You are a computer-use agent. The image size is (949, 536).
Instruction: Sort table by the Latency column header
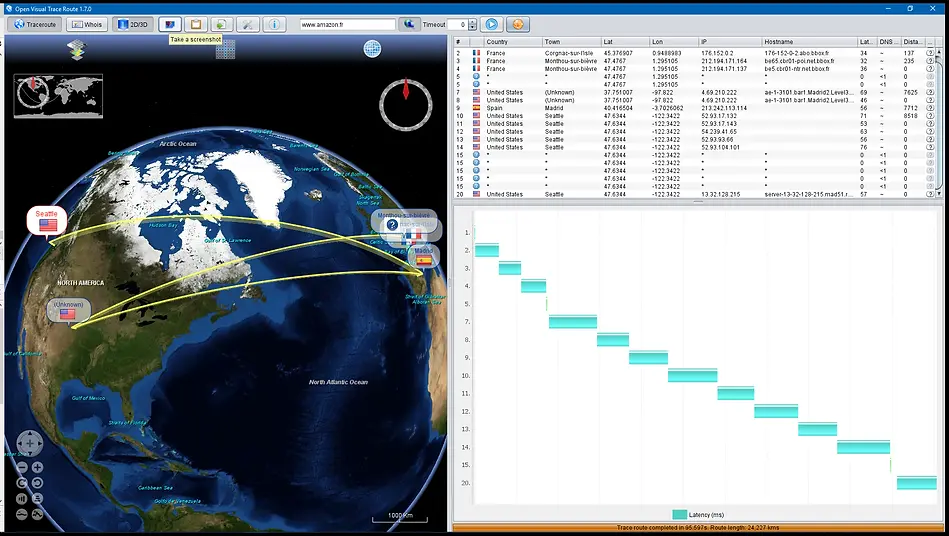tap(867, 42)
